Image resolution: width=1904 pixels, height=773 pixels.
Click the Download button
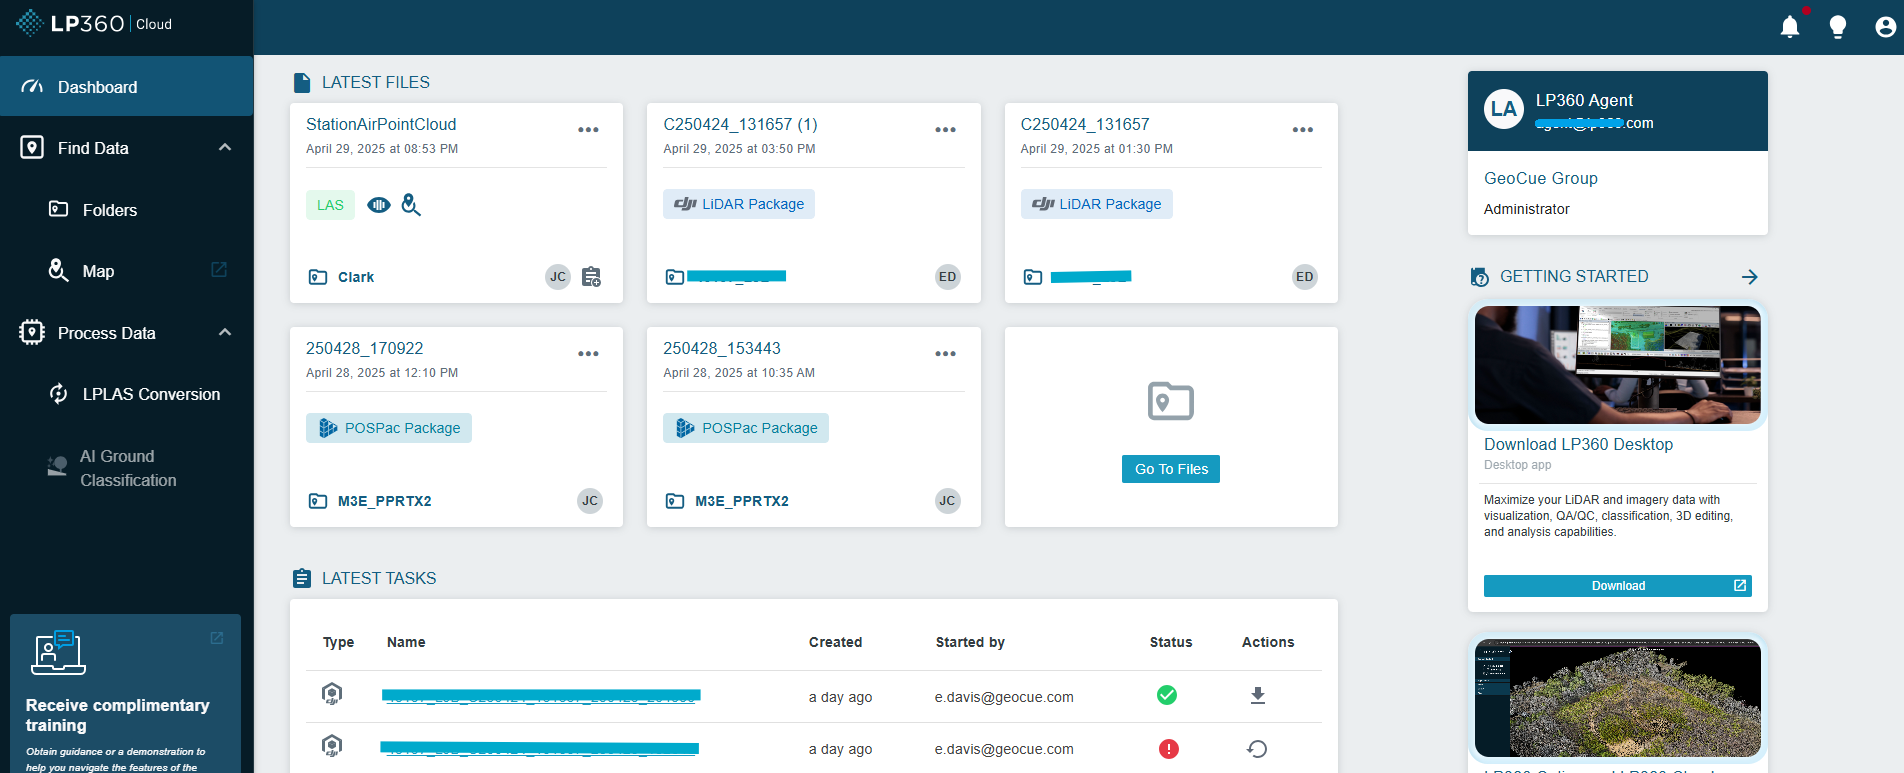point(1617,586)
